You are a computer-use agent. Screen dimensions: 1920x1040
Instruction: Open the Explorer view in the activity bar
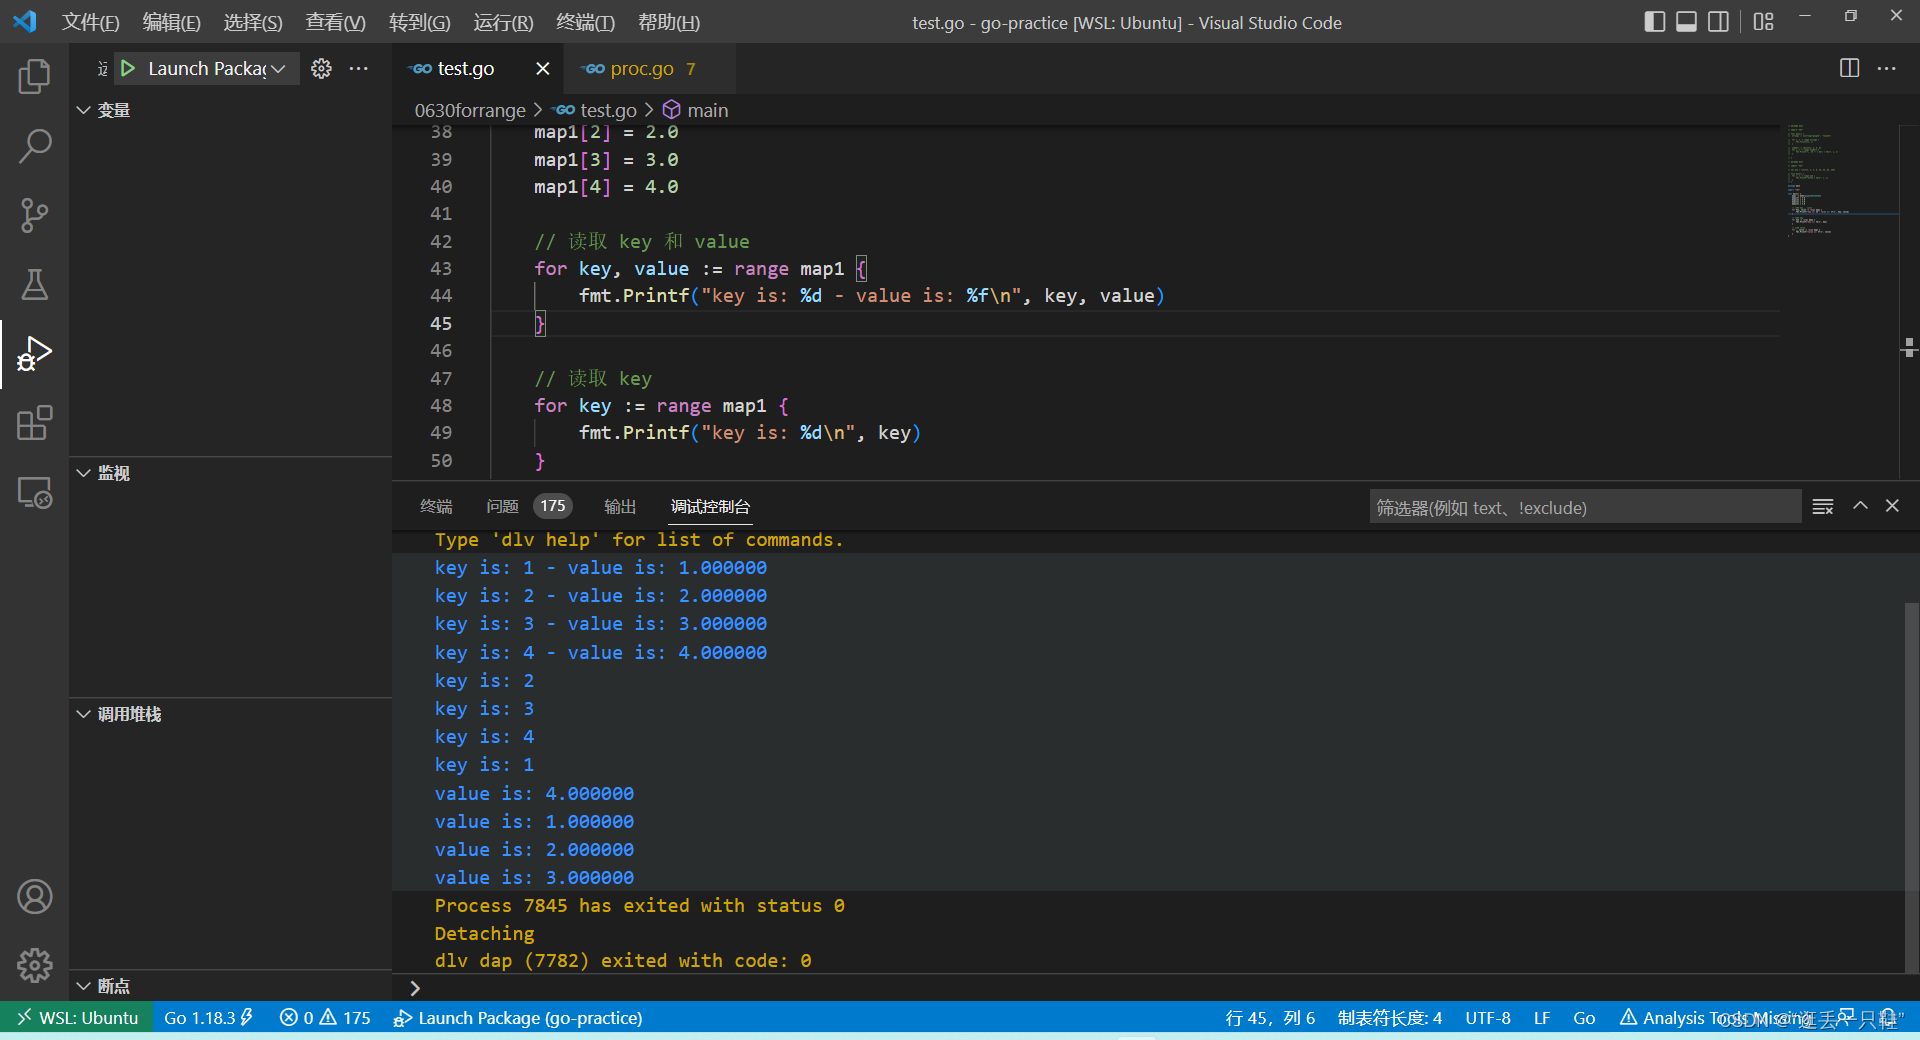34,77
